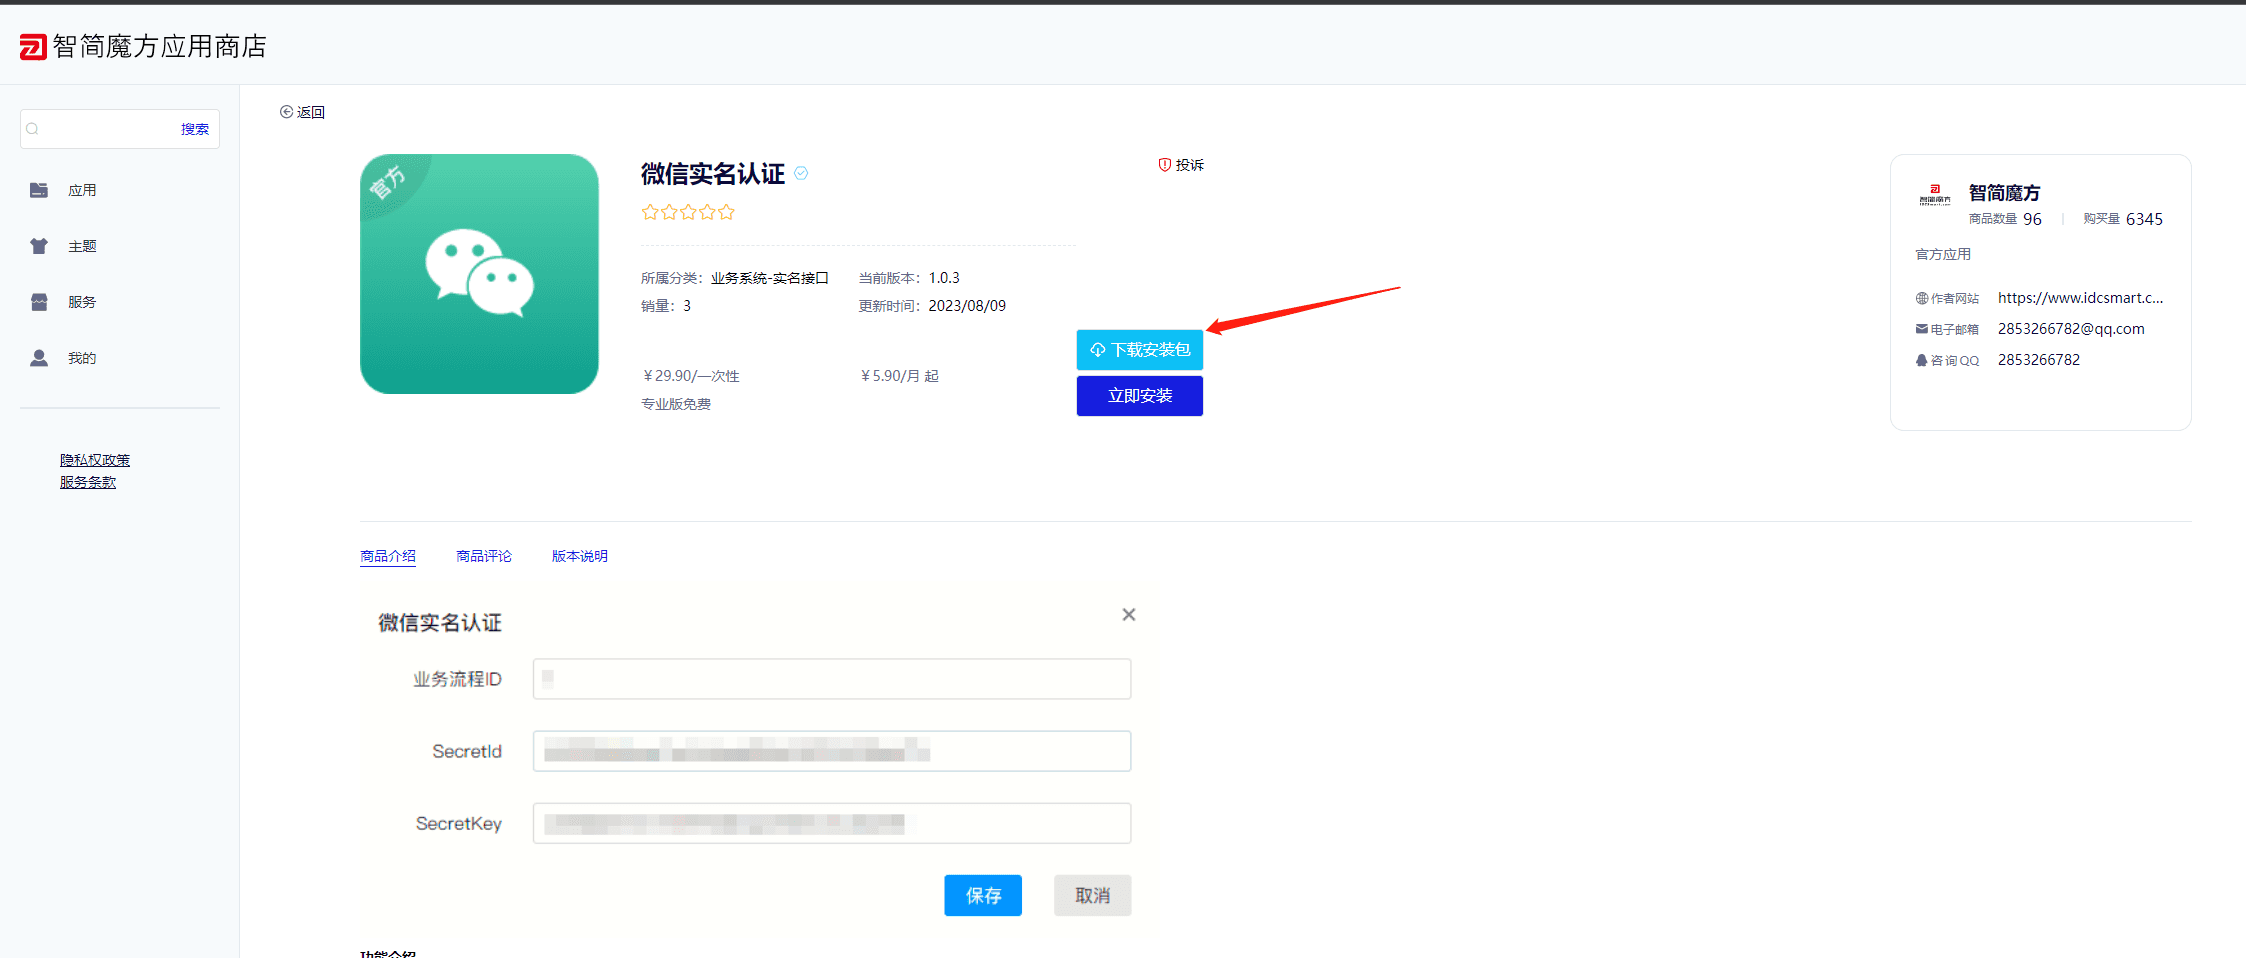
Task: Click the ¥29.90/一次性 price text
Action: click(x=691, y=376)
